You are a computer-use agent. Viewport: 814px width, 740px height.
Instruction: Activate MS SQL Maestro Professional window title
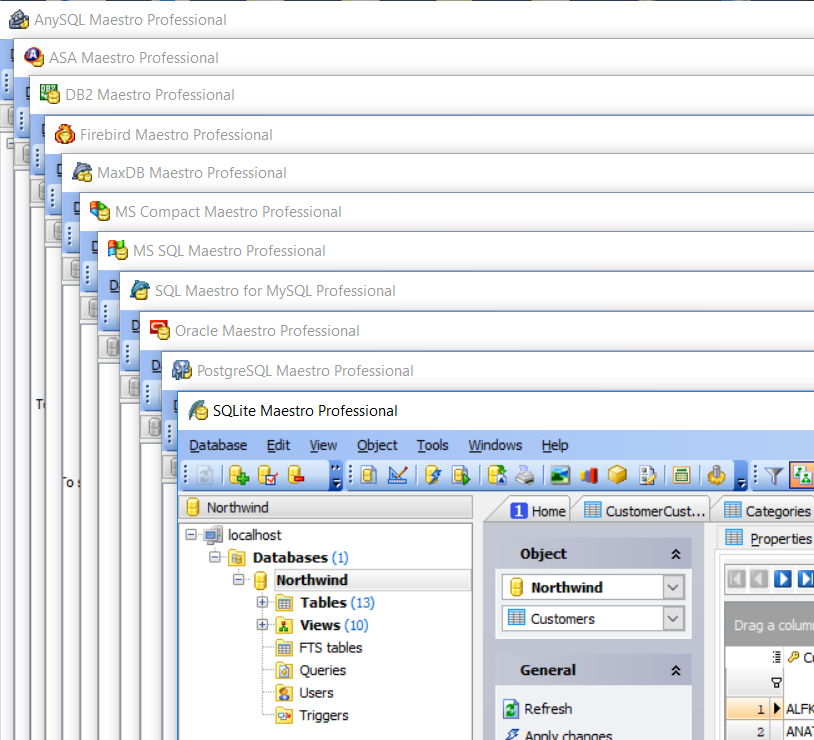point(229,251)
